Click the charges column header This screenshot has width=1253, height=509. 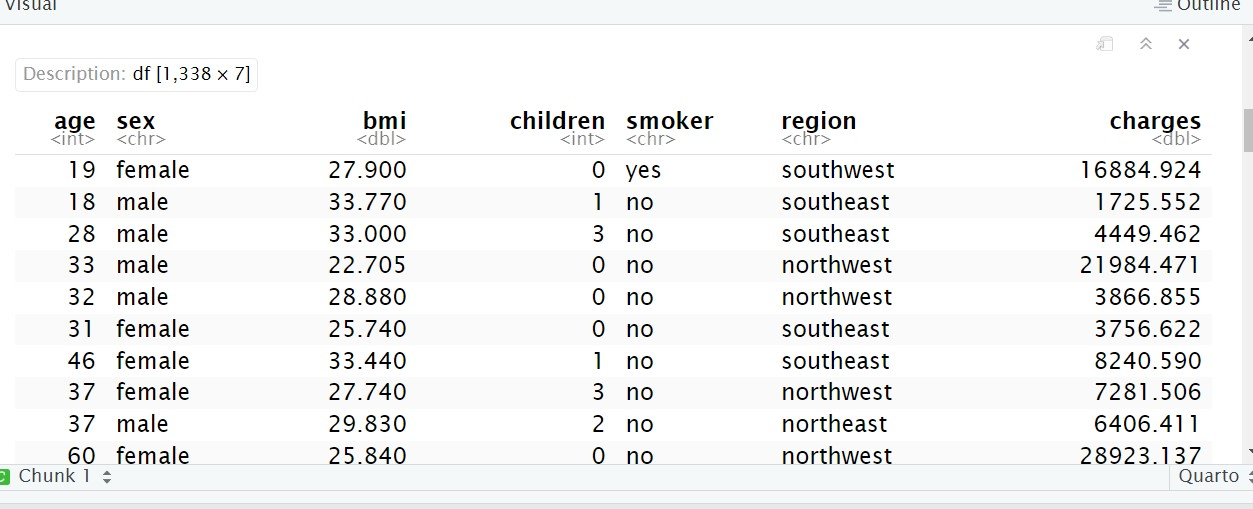click(x=1155, y=122)
